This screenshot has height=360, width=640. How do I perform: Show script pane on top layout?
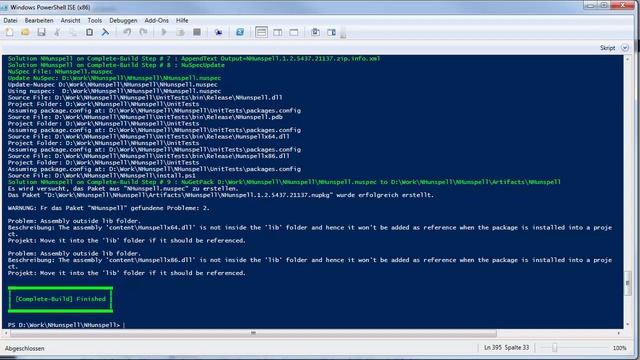261,32
